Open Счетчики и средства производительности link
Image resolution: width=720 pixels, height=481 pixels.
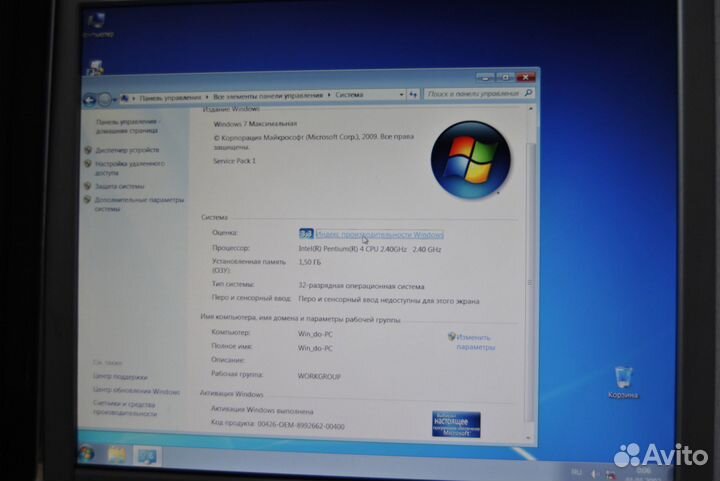(x=124, y=408)
